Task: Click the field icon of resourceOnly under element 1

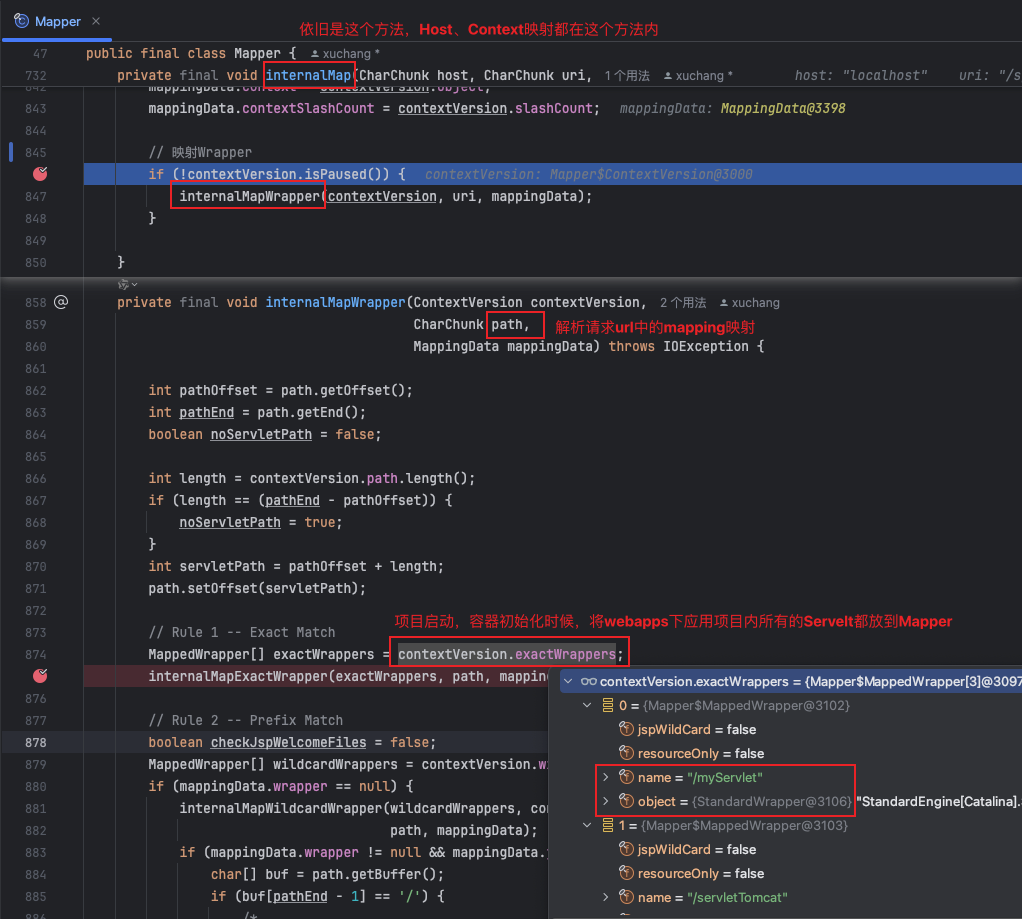Action: 626,873
